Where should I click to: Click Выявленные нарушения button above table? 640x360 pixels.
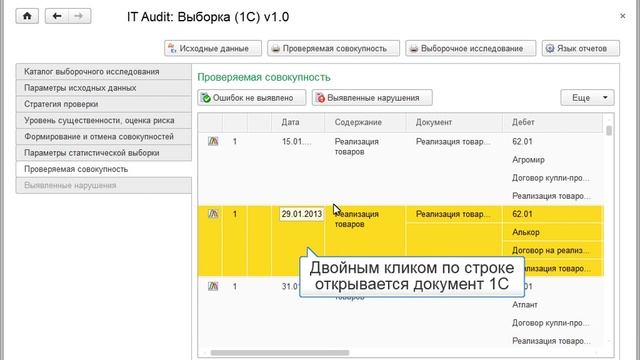(x=372, y=98)
